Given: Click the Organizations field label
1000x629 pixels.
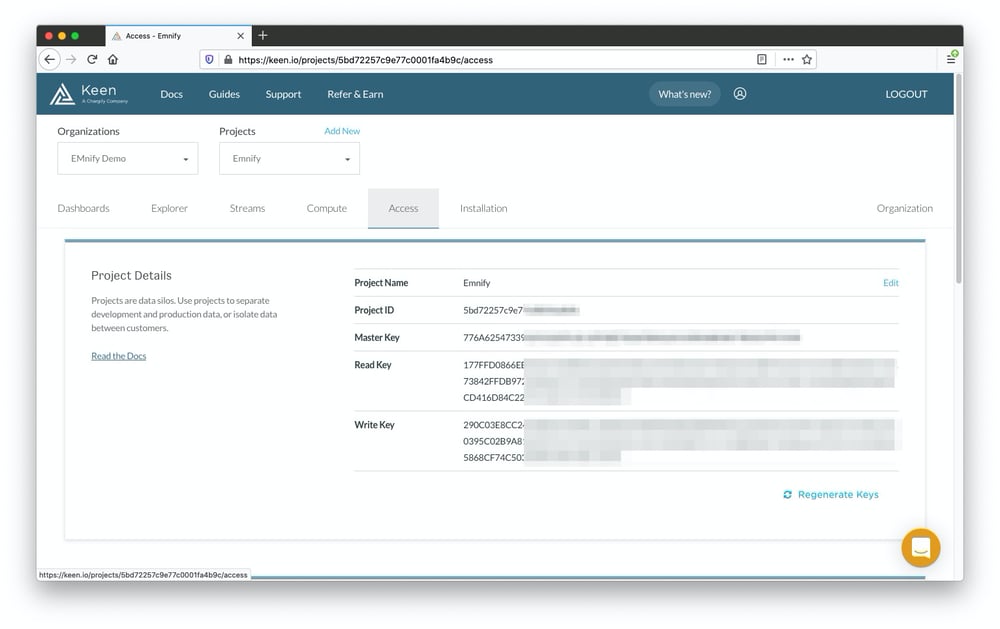Looking at the screenshot, I should [x=88, y=131].
